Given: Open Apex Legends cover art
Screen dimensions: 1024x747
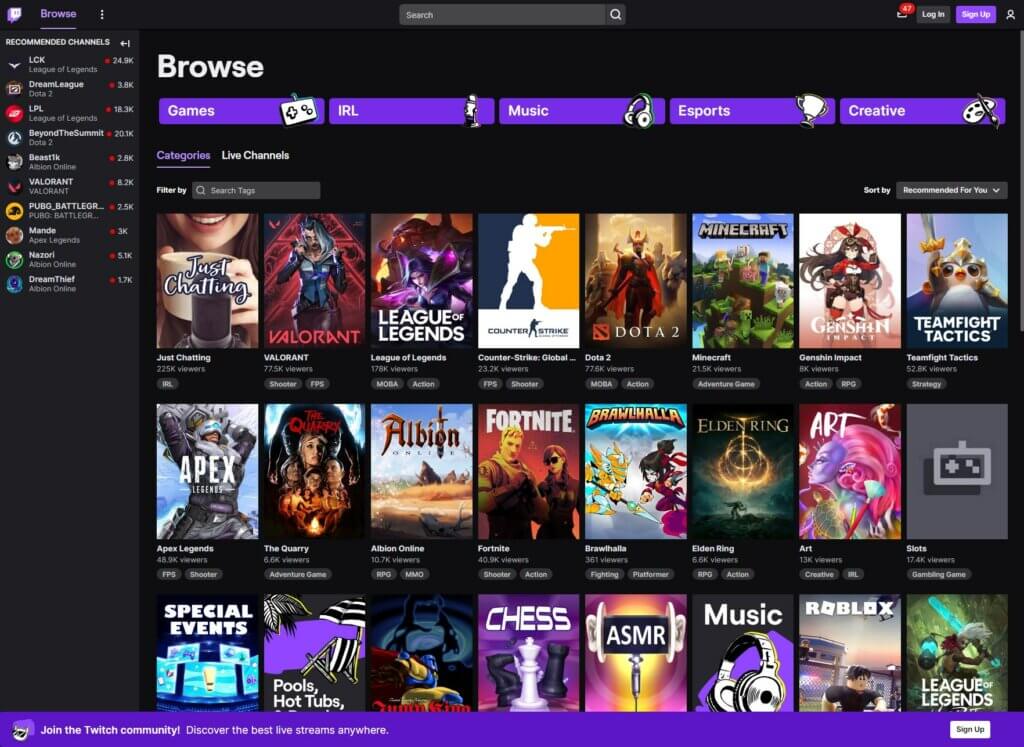Looking at the screenshot, I should pyautogui.click(x=207, y=471).
